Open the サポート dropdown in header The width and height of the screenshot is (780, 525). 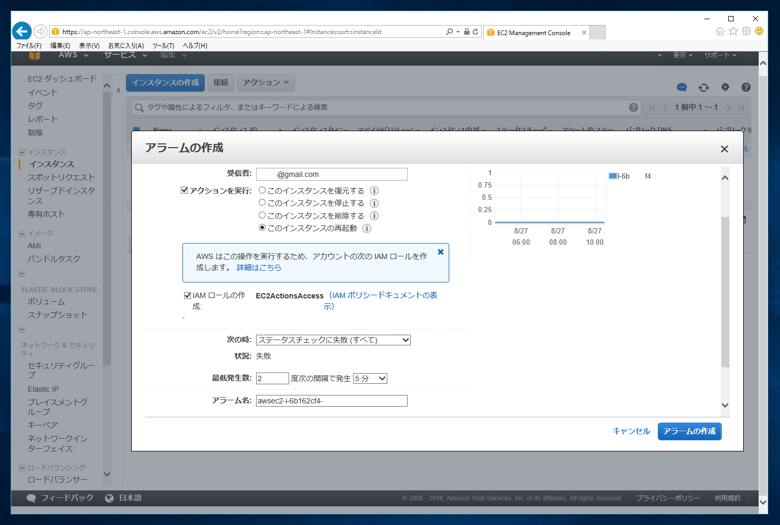coord(720,55)
